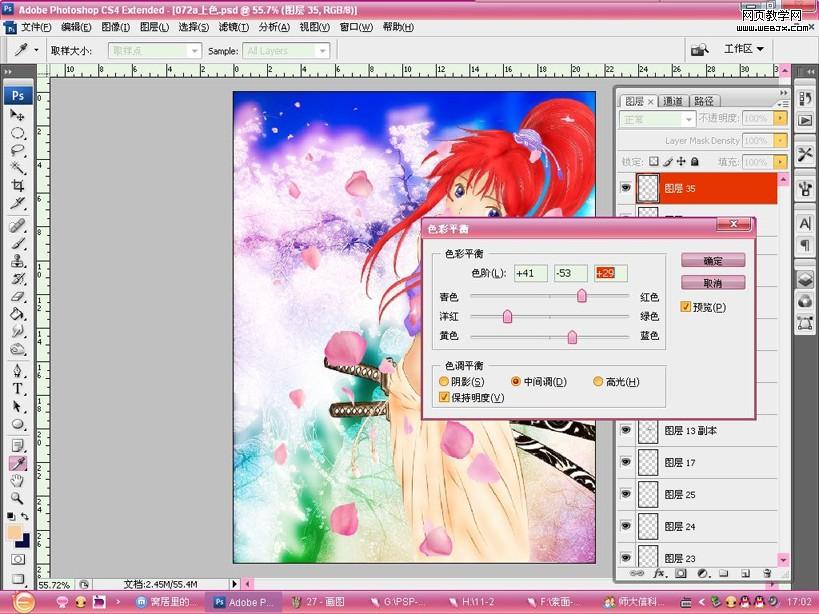
Task: Adjust the 洋红-绿色 magenta-green slider handle
Action: (507, 316)
